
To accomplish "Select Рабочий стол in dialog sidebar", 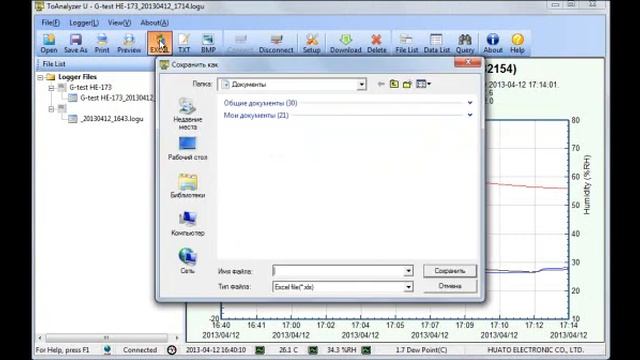I will (x=187, y=148).
